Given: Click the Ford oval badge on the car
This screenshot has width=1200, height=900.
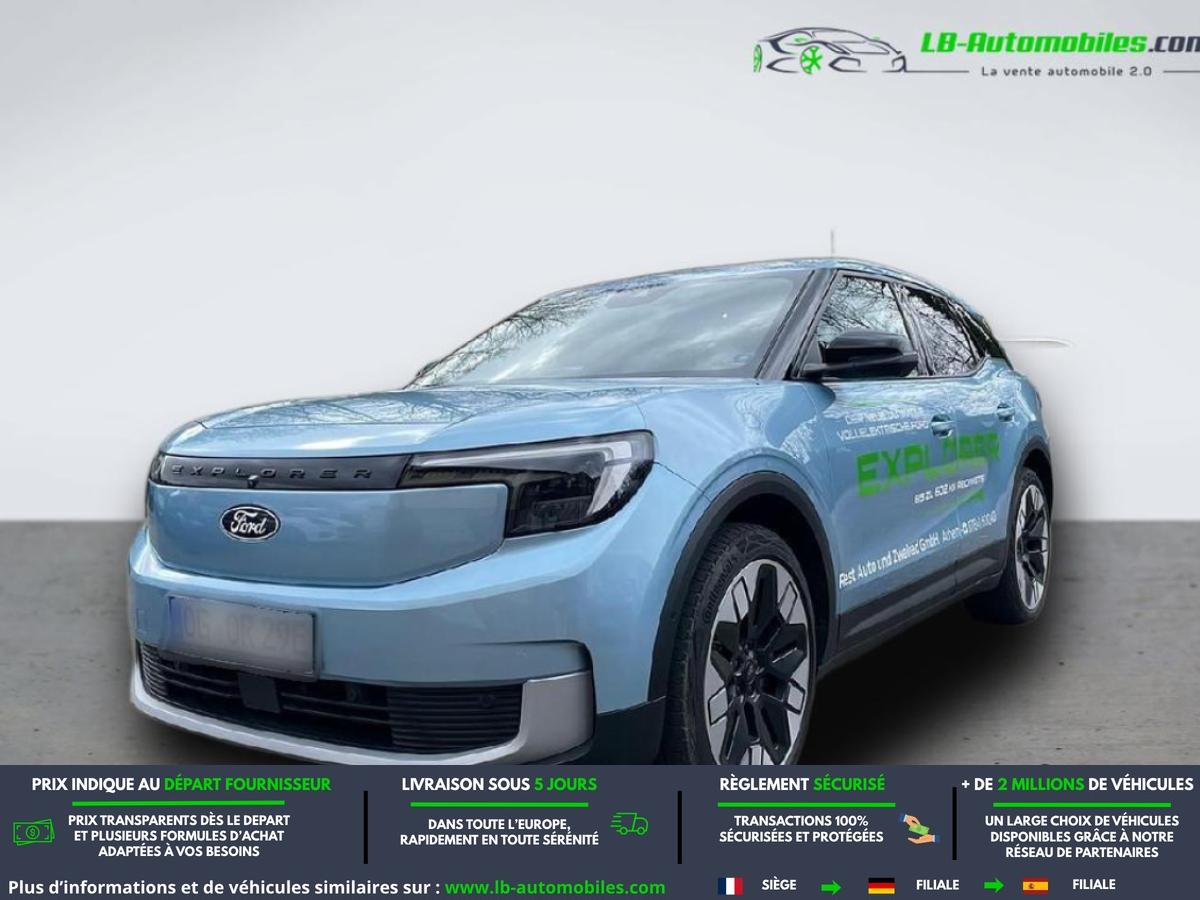Looking at the screenshot, I should coord(249,523).
